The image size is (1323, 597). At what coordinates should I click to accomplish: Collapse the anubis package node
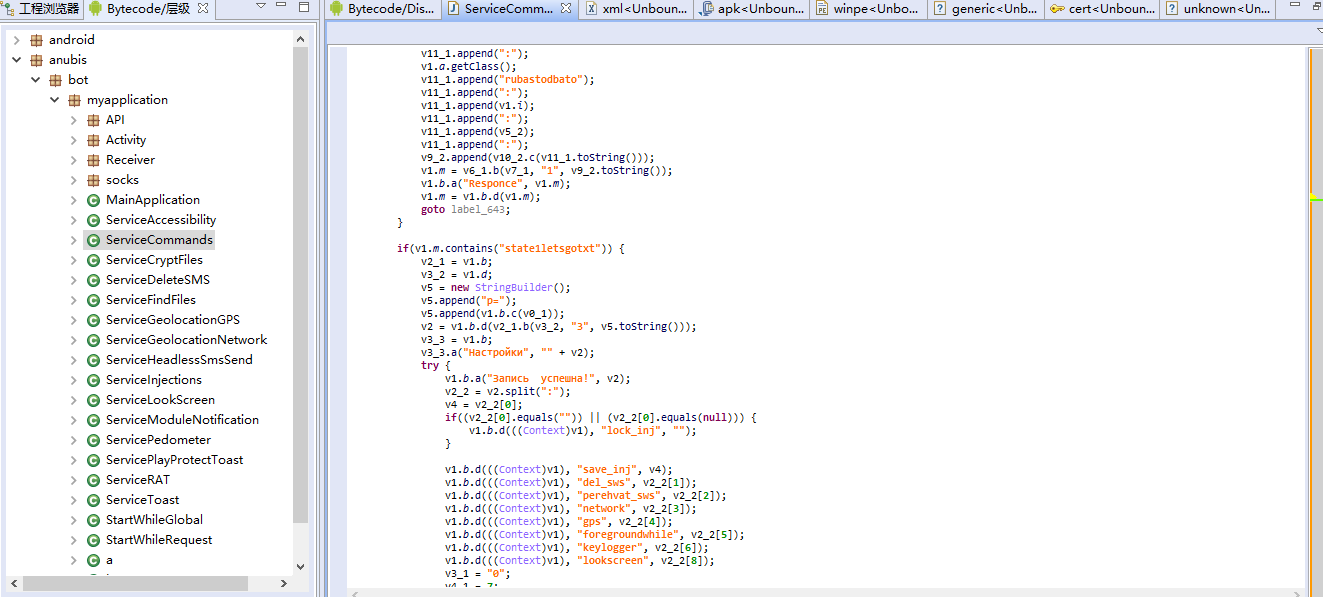point(16,60)
